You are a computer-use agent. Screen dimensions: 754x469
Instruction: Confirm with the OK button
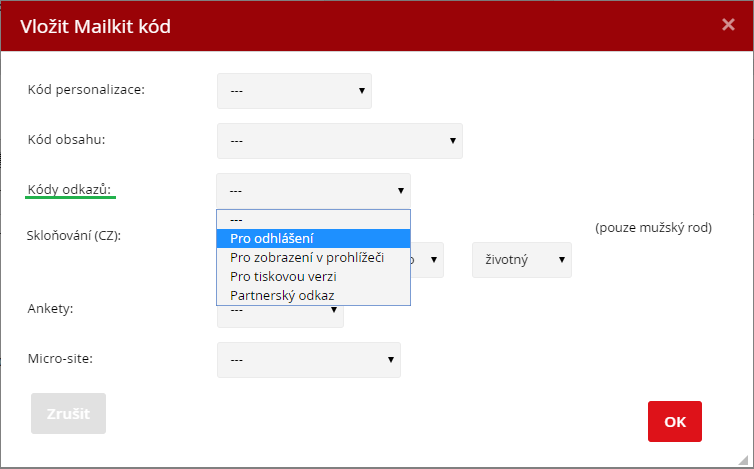[x=675, y=421]
